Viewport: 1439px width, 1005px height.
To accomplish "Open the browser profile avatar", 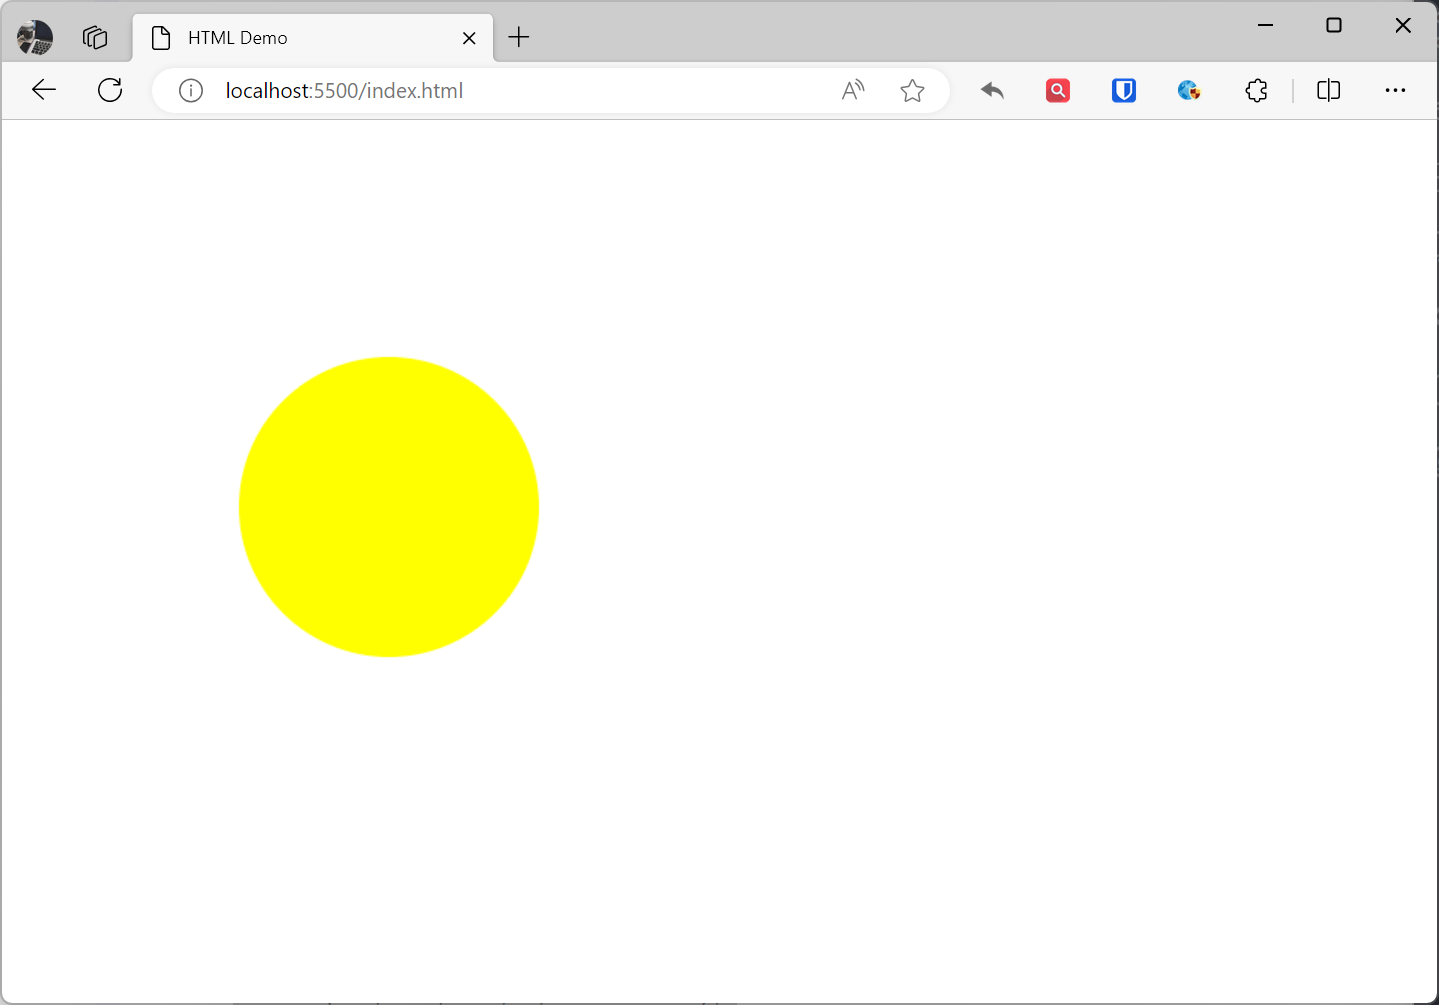I will click(35, 38).
